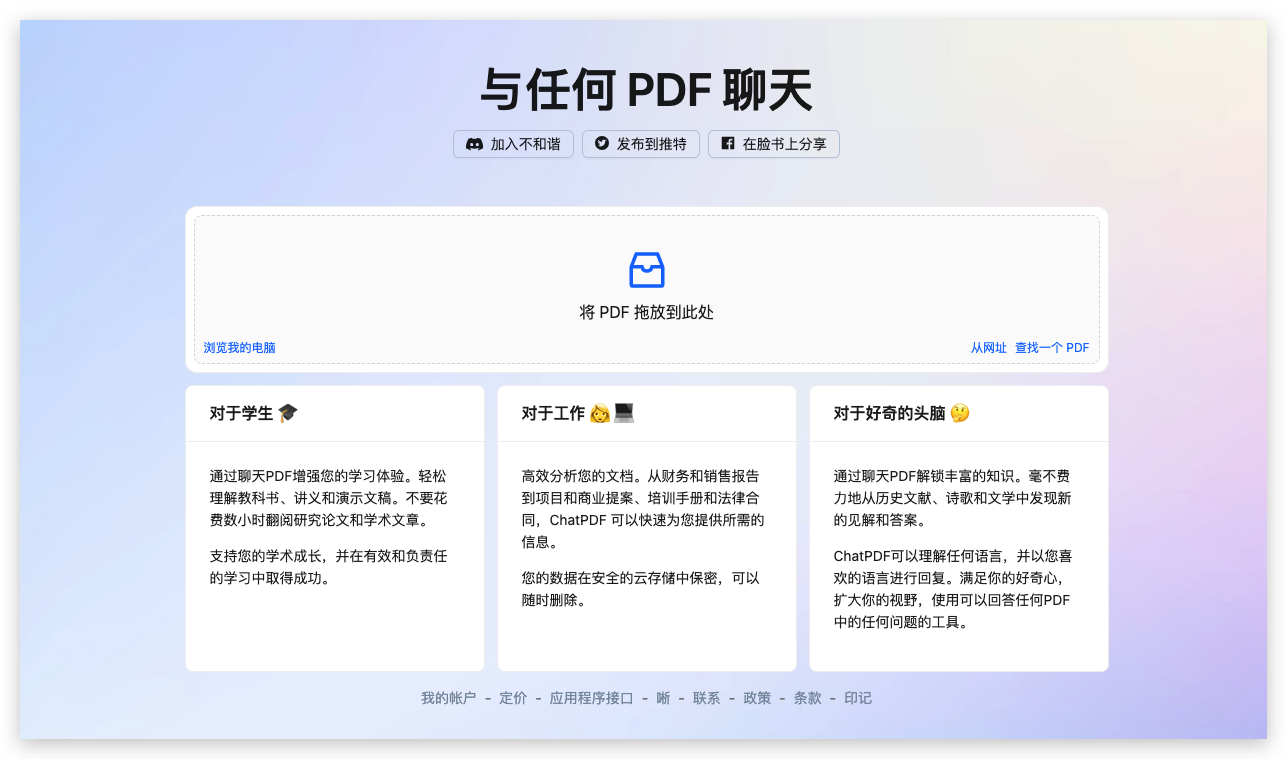Click the 发布到推特 button
This screenshot has width=1287, height=759.
(x=641, y=144)
